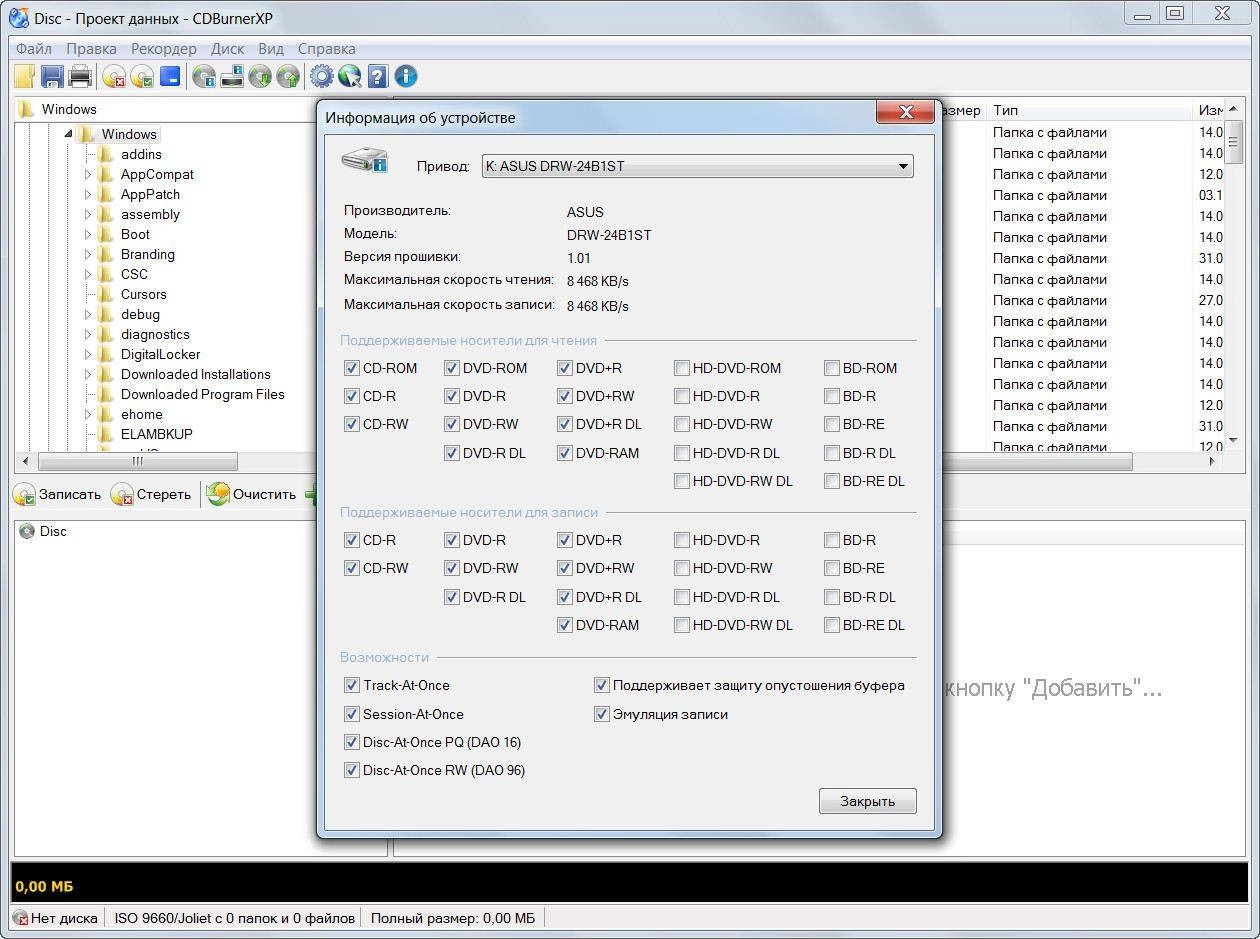Open a project with the folder toolbar icon
The width and height of the screenshot is (1260, 939).
coord(24,76)
